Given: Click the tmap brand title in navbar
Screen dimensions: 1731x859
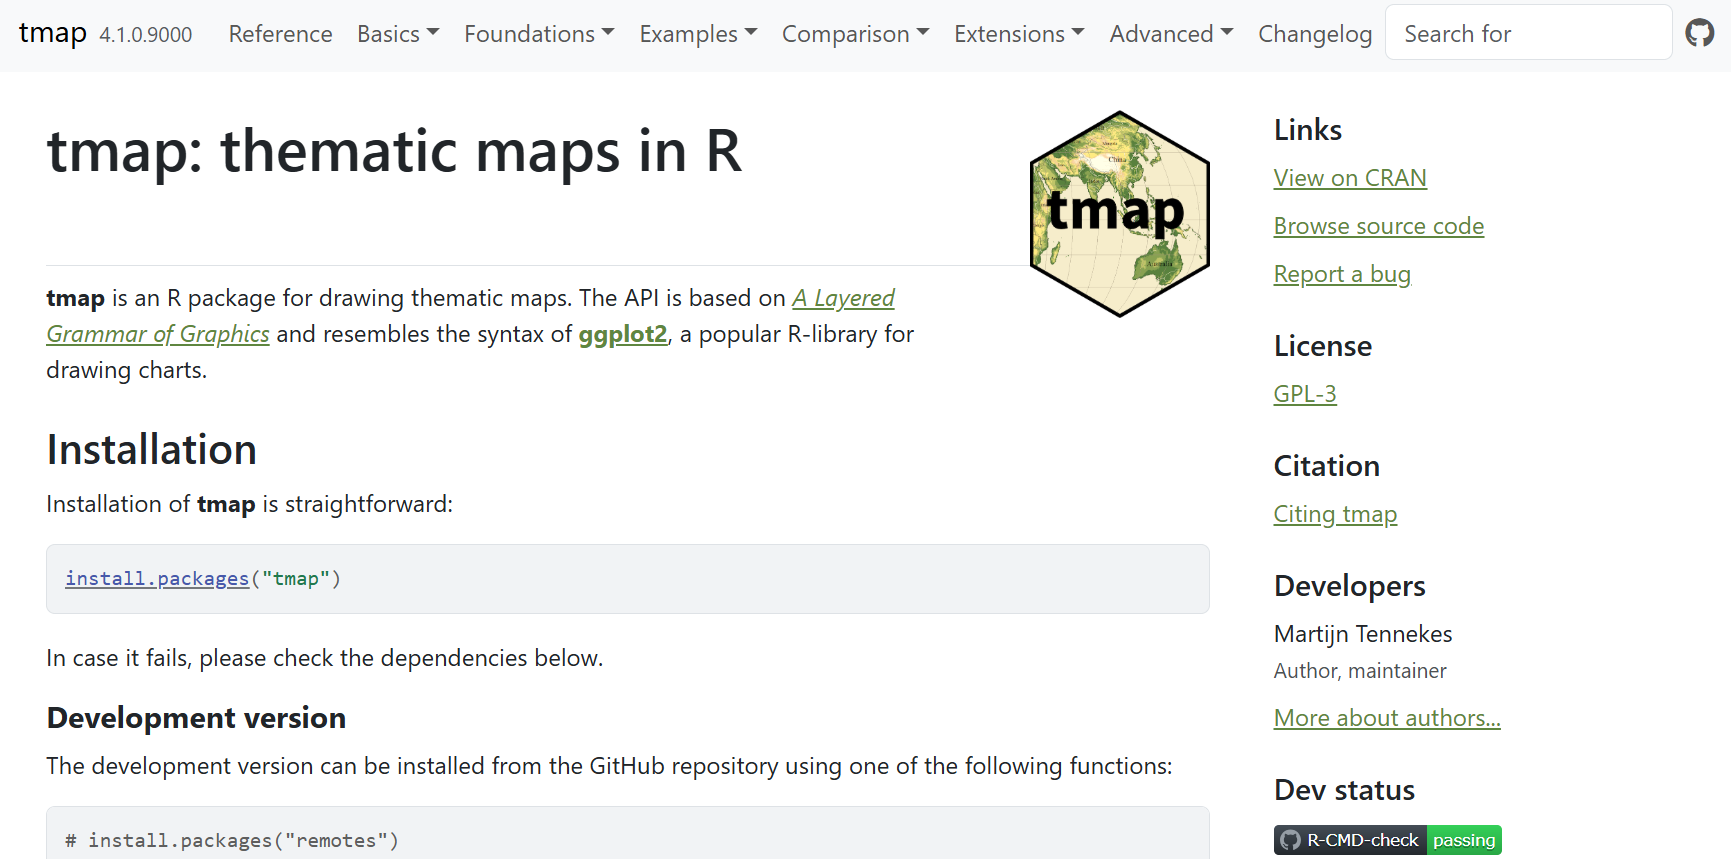Looking at the screenshot, I should tap(53, 33).
